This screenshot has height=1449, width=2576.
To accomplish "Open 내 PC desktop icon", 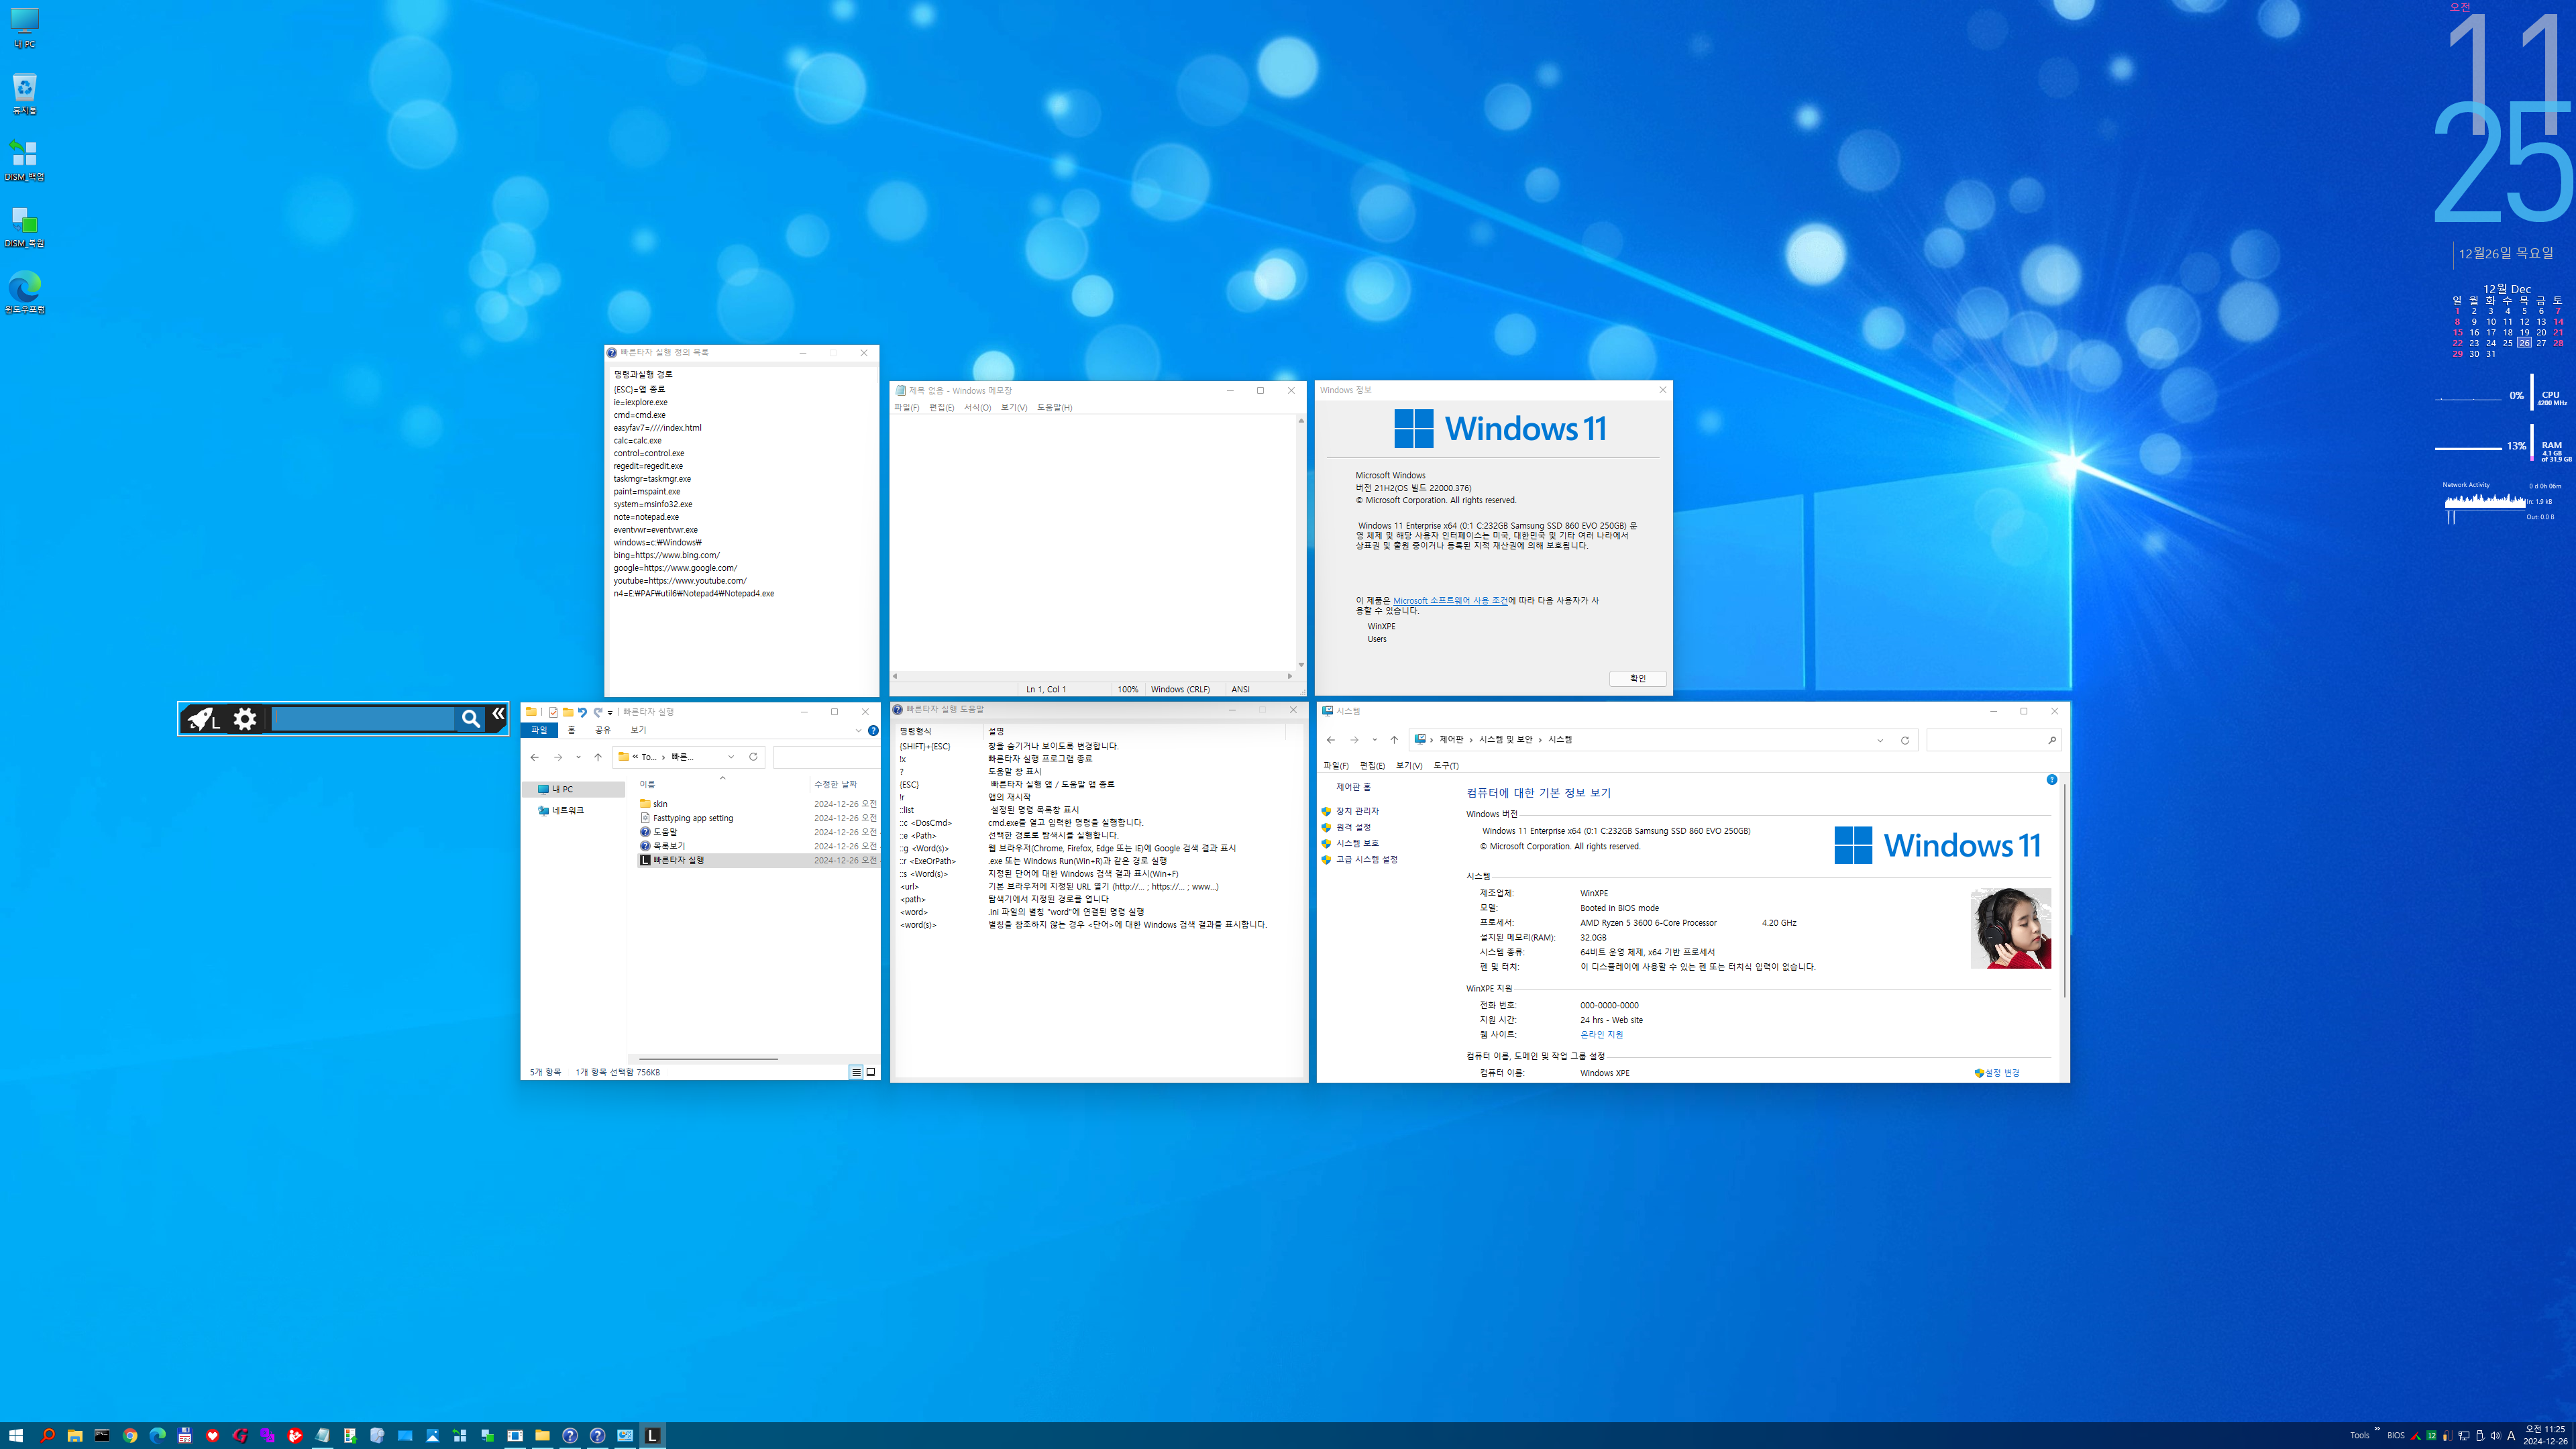I will 24,28.
